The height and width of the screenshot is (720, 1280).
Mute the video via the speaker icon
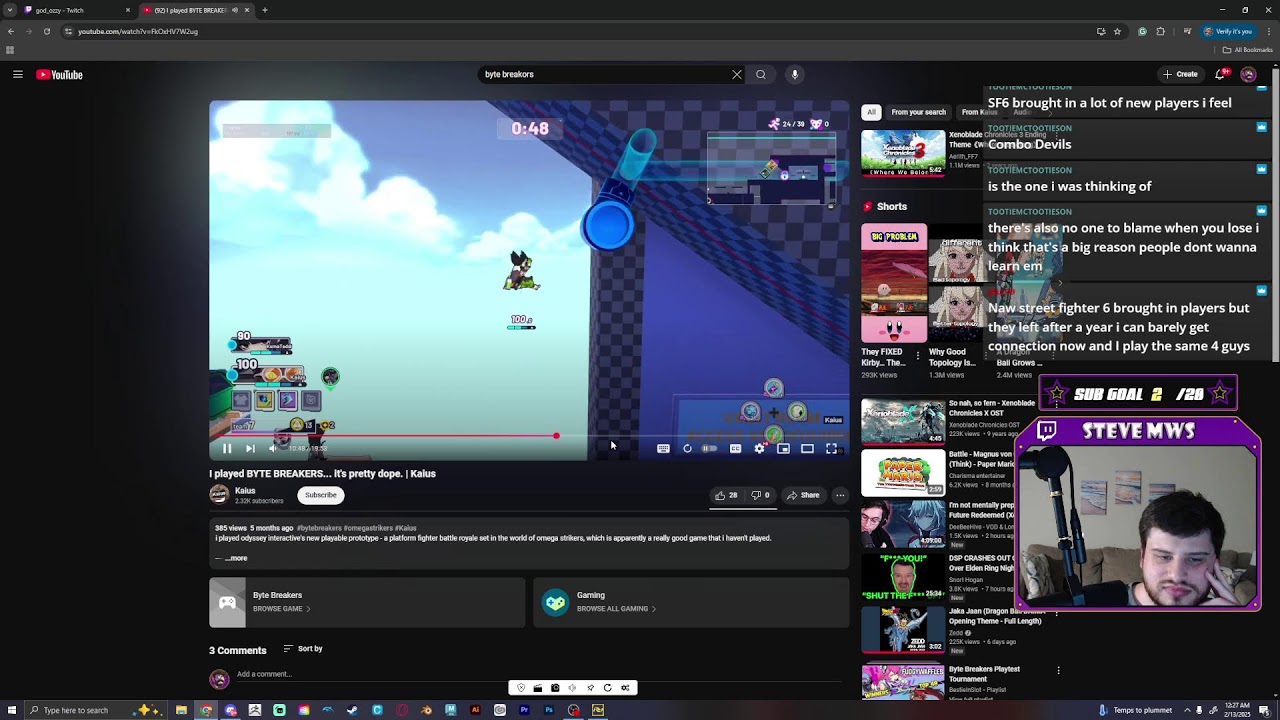coord(273,449)
